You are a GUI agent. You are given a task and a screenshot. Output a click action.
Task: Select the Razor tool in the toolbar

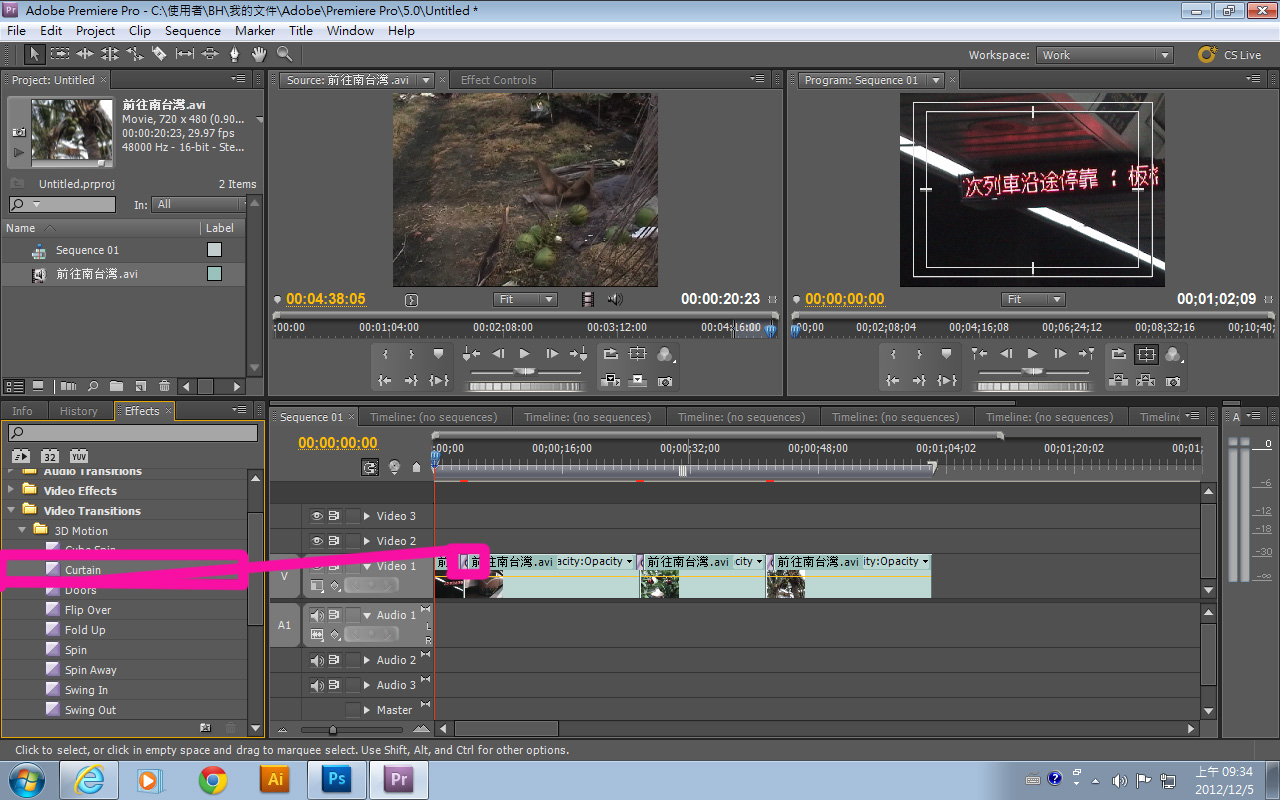159,55
